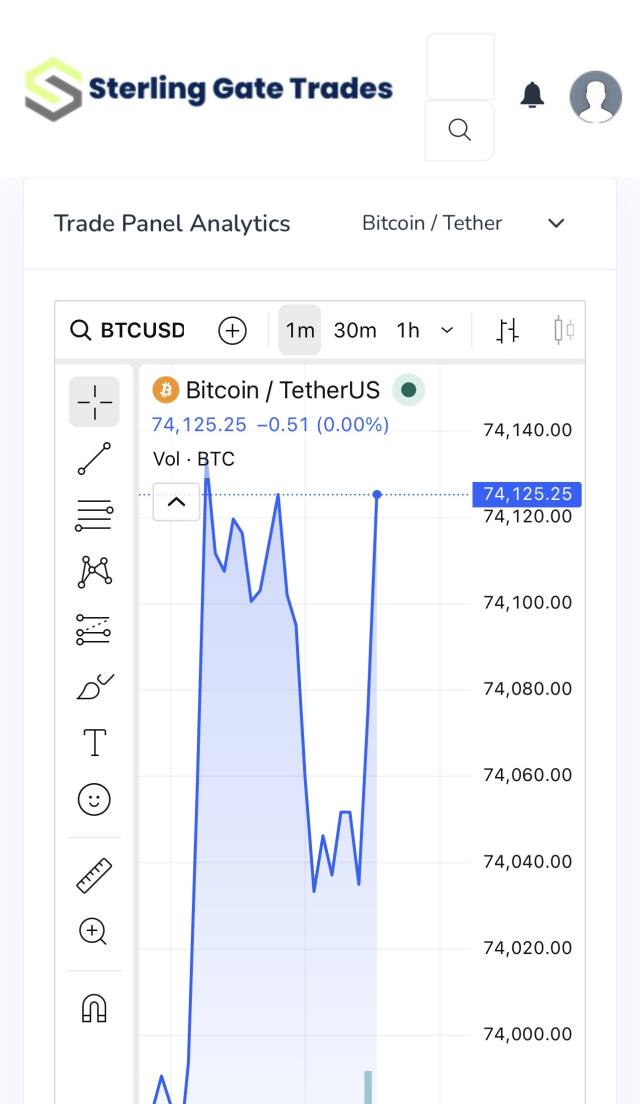Select the XABCD pattern tool
640x1104 pixels.
(94, 572)
